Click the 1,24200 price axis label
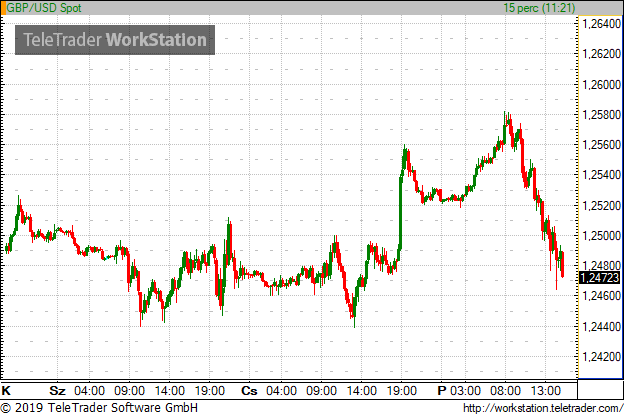This screenshot has width=624, height=417. point(601,357)
